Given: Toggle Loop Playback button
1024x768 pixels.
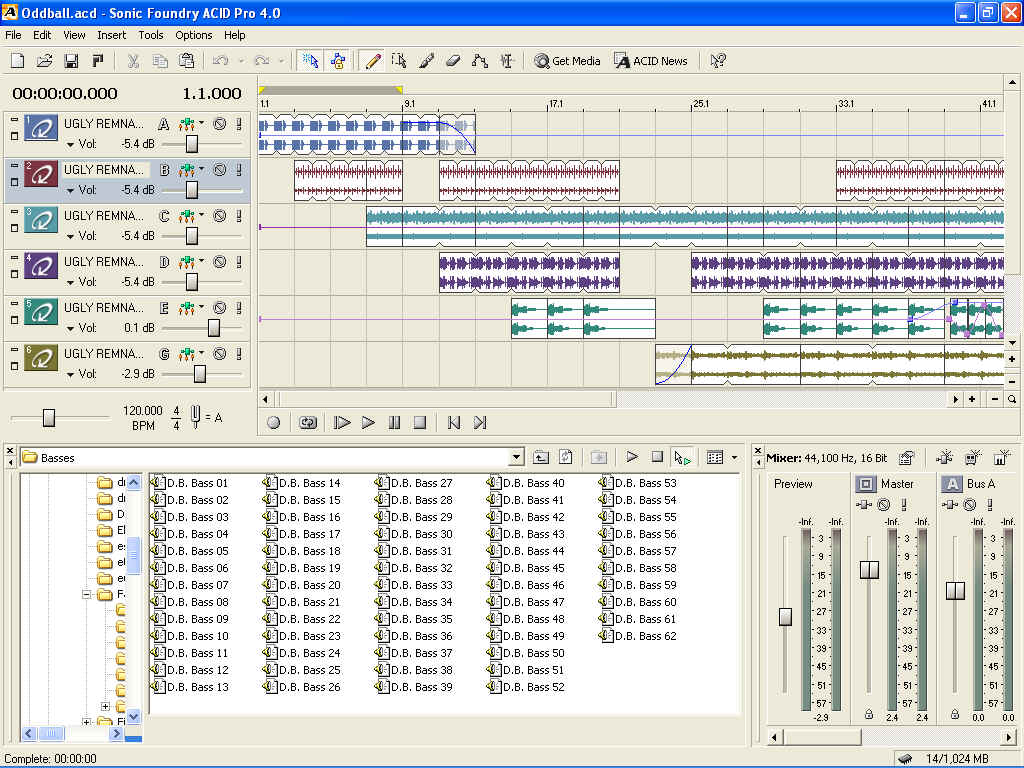Looking at the screenshot, I should pyautogui.click(x=308, y=423).
